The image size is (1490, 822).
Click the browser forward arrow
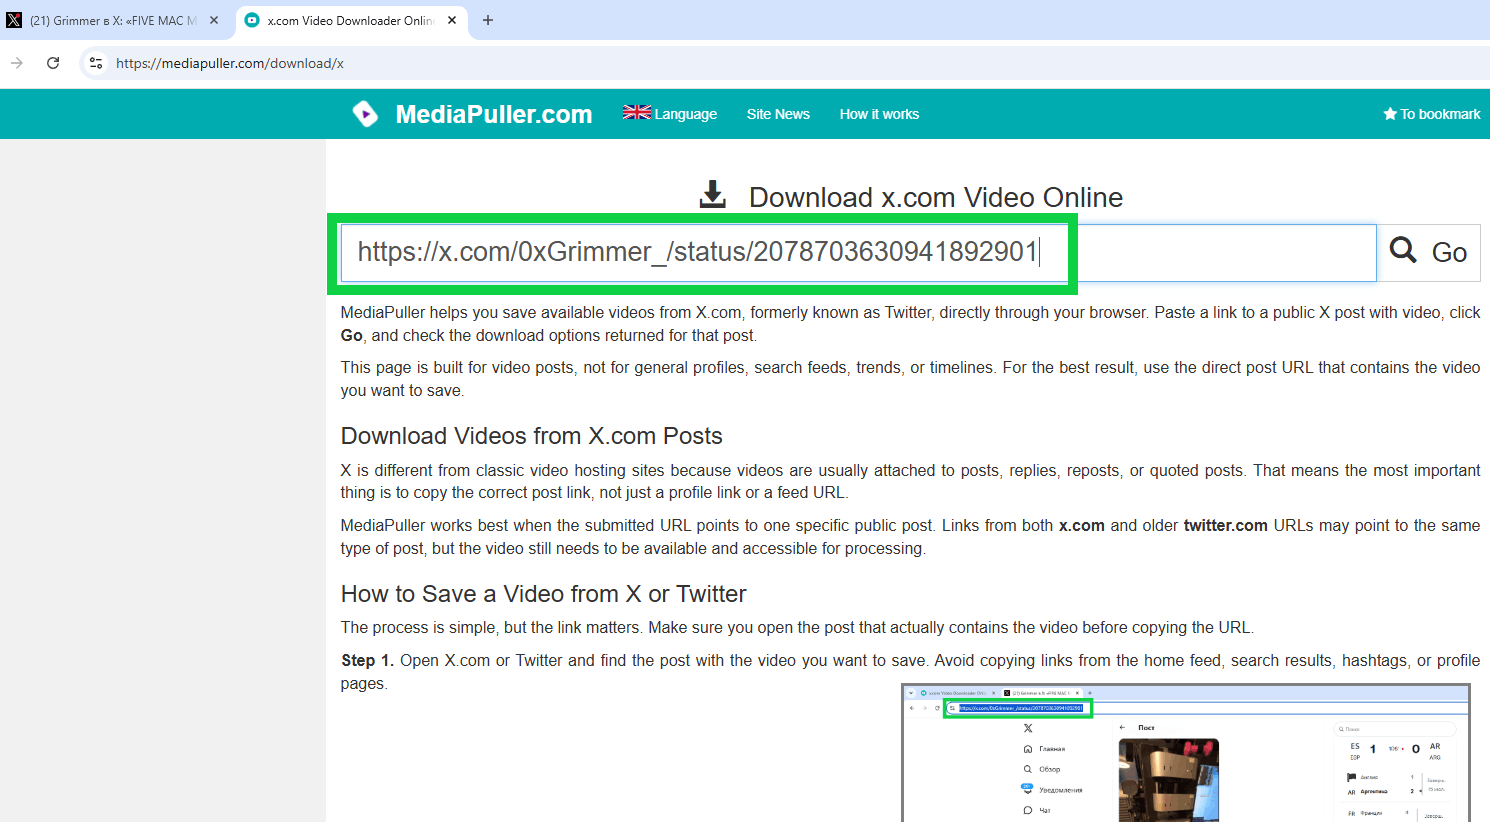17,63
